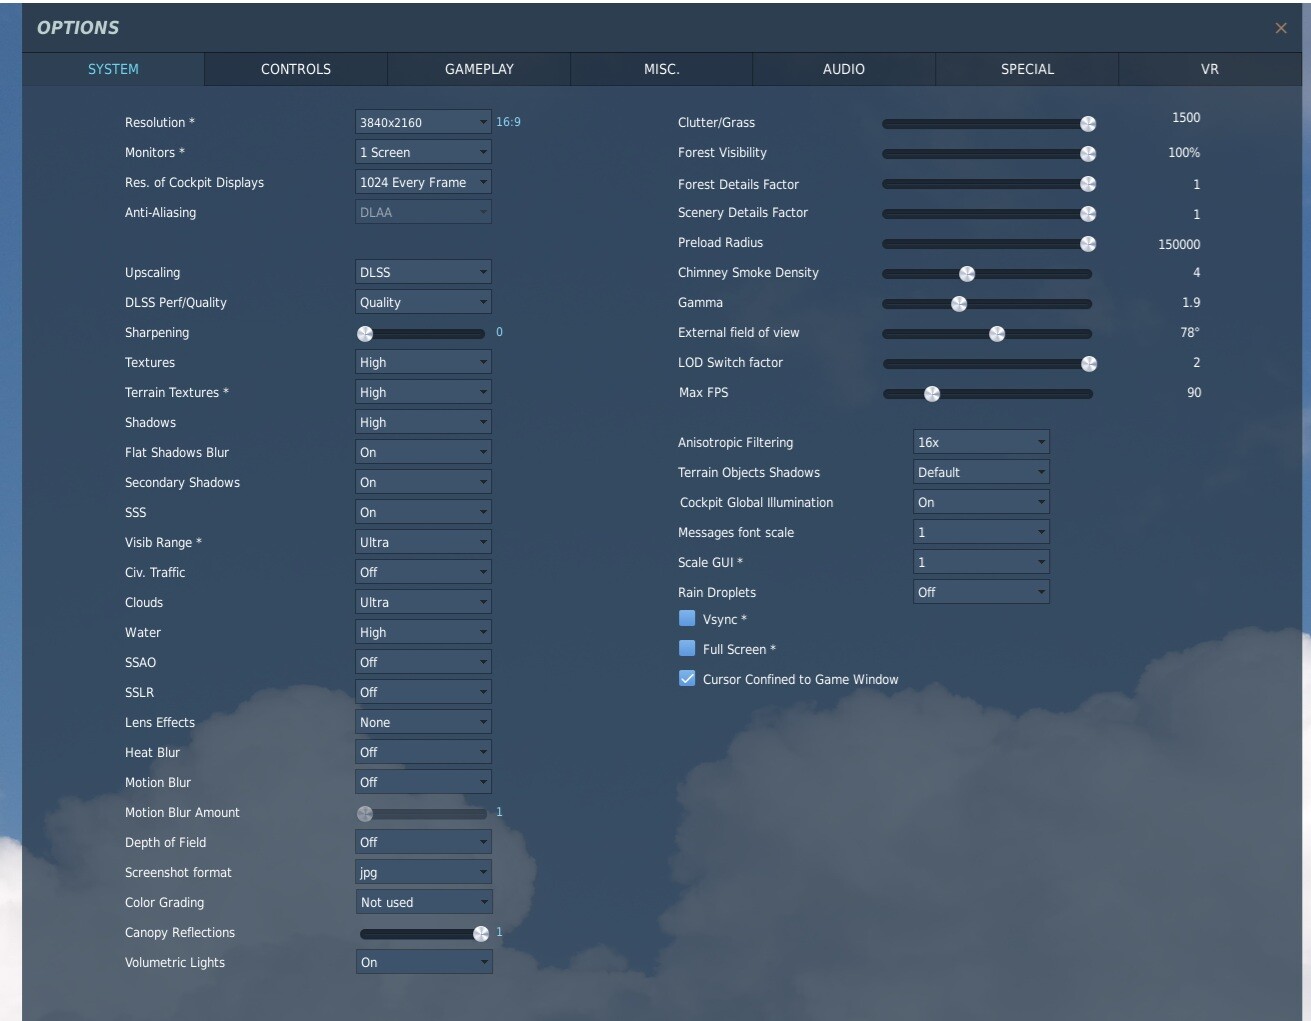Open the Resolution dropdown
Viewport: 1311px width, 1021px height.
423,122
